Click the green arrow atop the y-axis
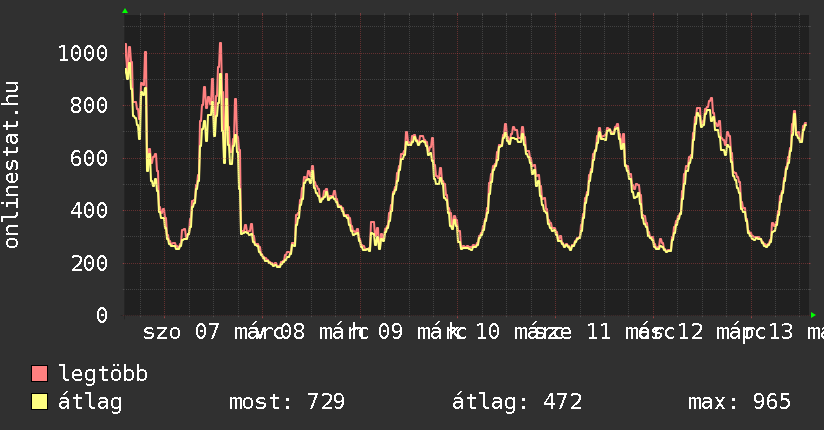Image resolution: width=824 pixels, height=430 pixels. (125, 10)
